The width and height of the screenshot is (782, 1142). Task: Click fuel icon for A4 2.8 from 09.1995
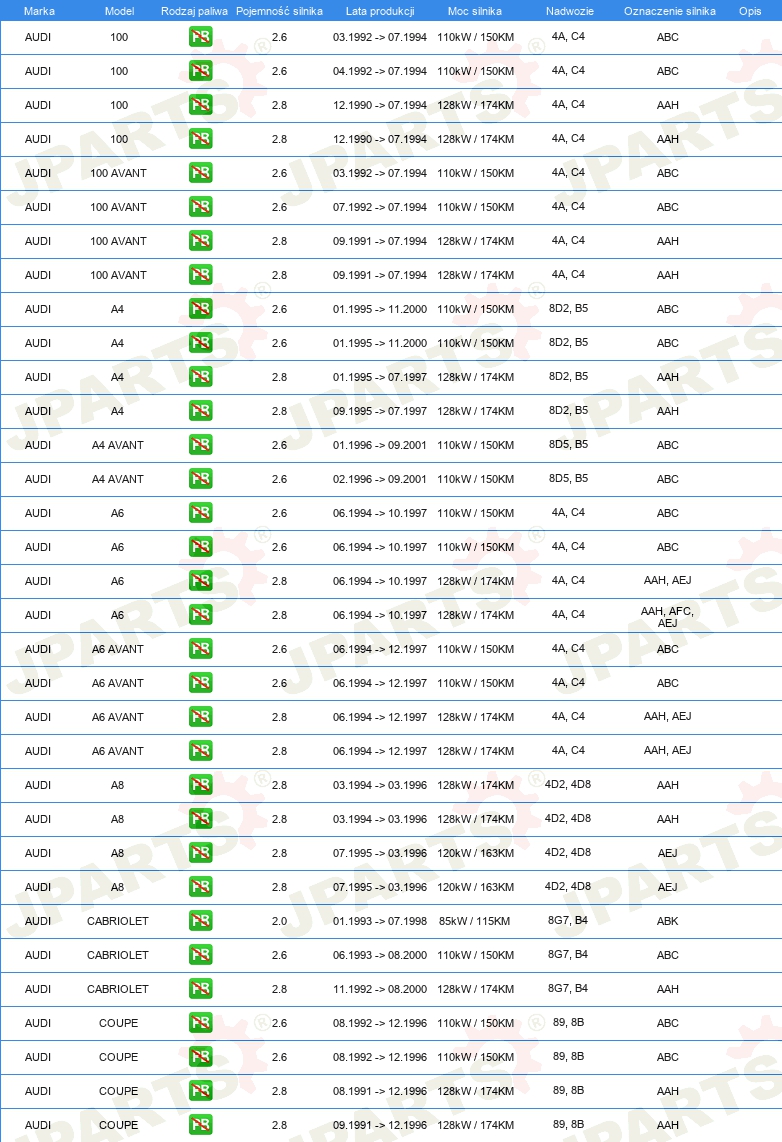click(200, 411)
